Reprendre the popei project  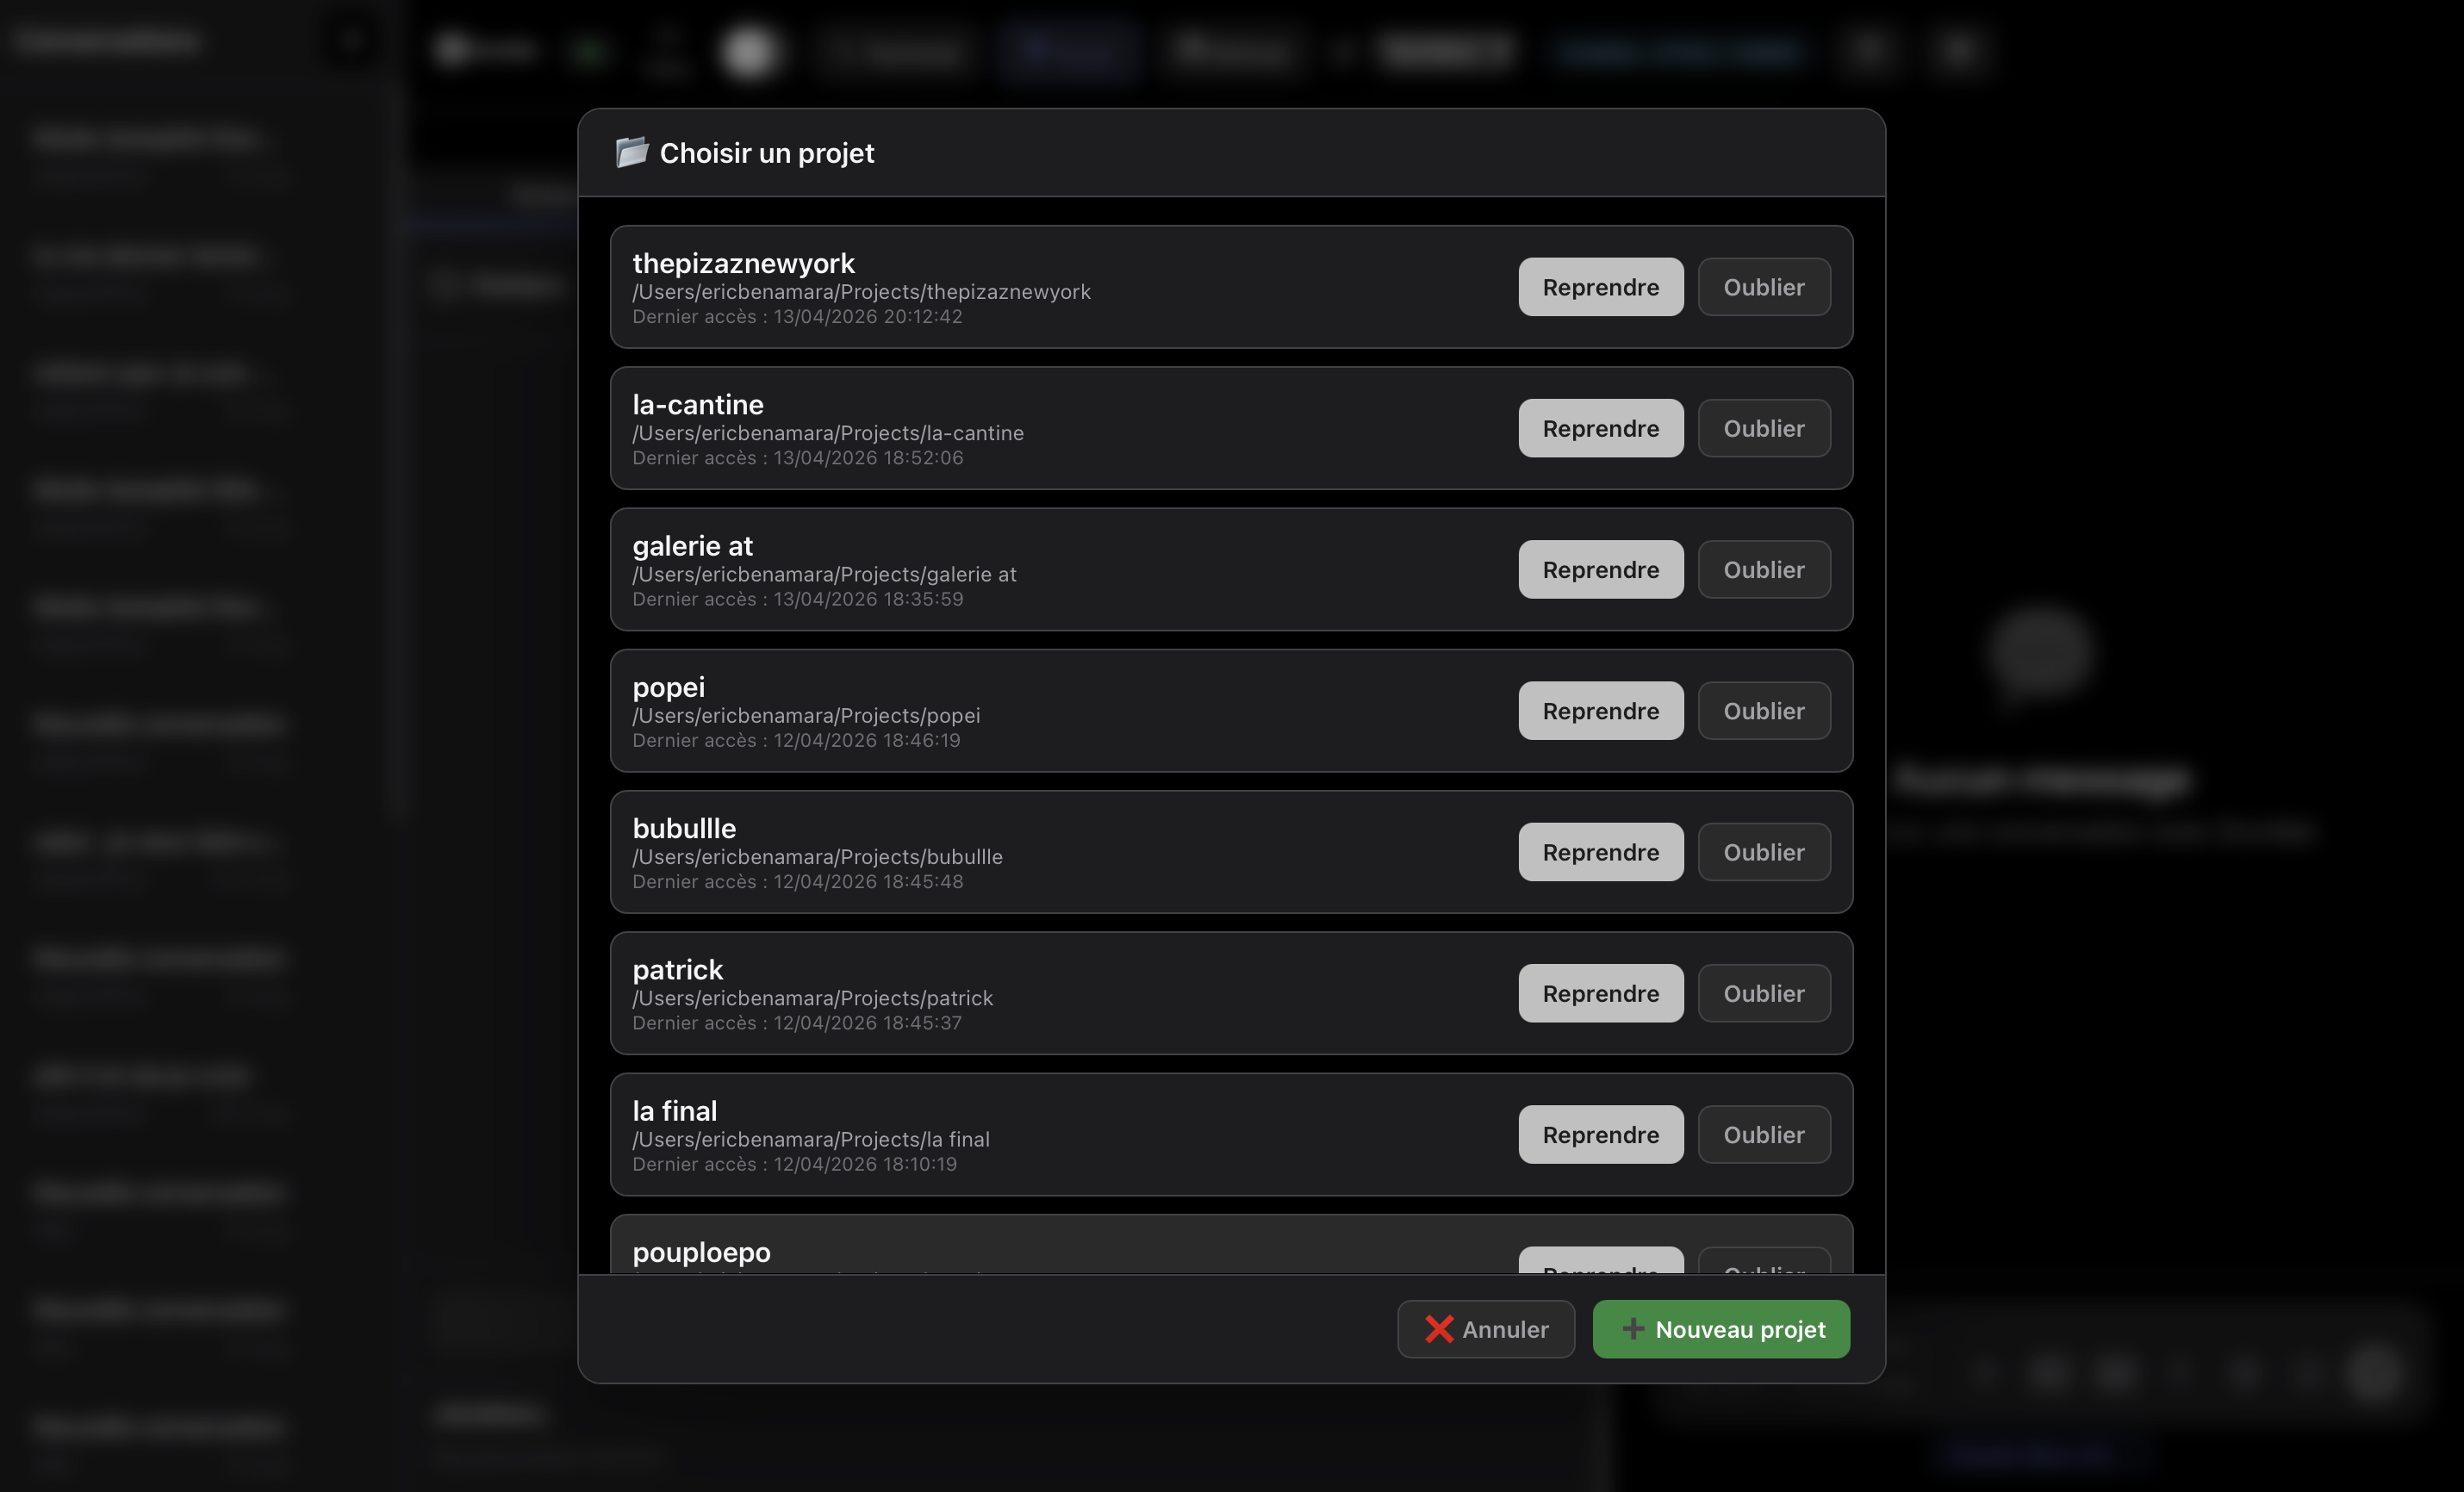pos(1599,710)
